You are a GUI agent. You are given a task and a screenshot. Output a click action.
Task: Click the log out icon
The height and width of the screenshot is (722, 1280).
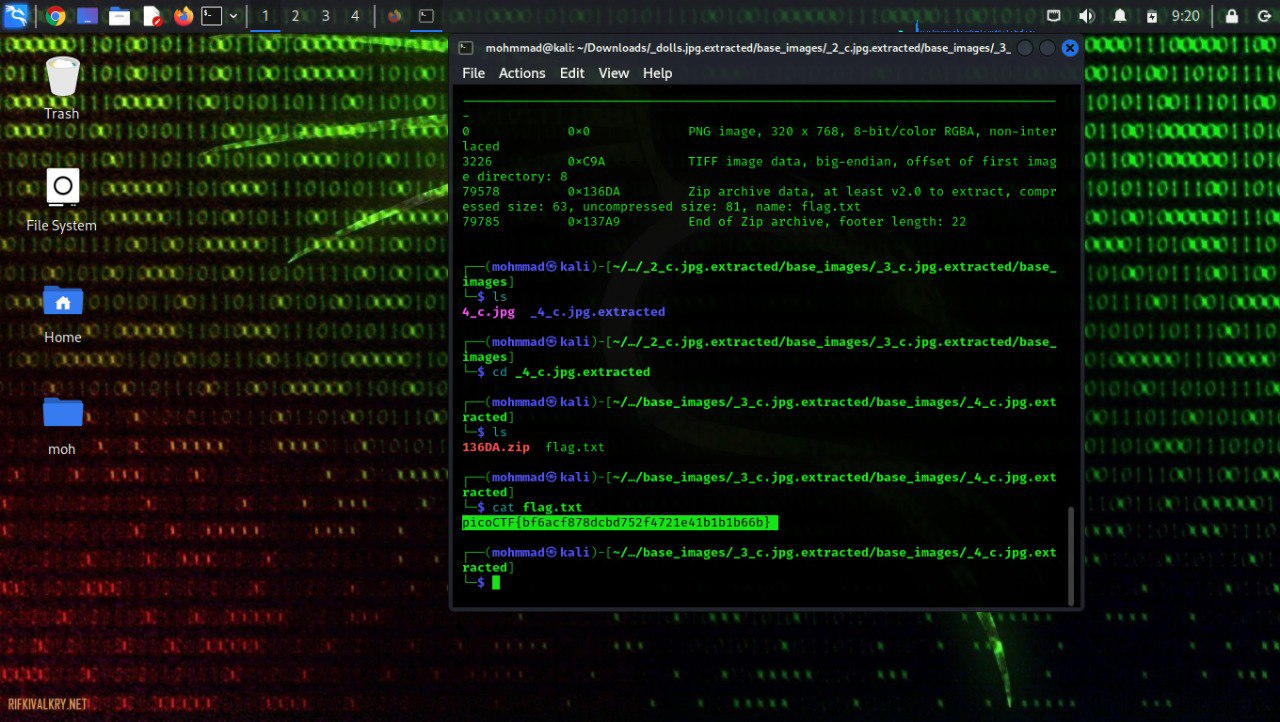1263,16
